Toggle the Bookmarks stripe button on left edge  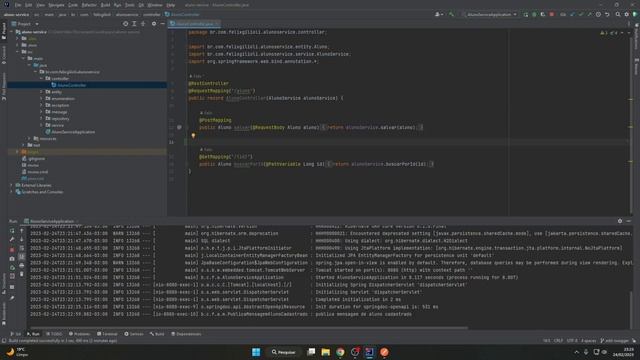(4, 314)
